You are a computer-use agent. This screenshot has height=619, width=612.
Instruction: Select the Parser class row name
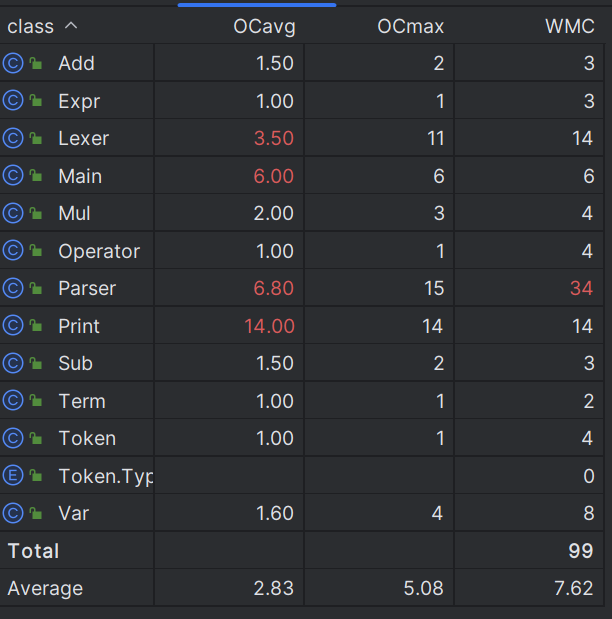(87, 288)
